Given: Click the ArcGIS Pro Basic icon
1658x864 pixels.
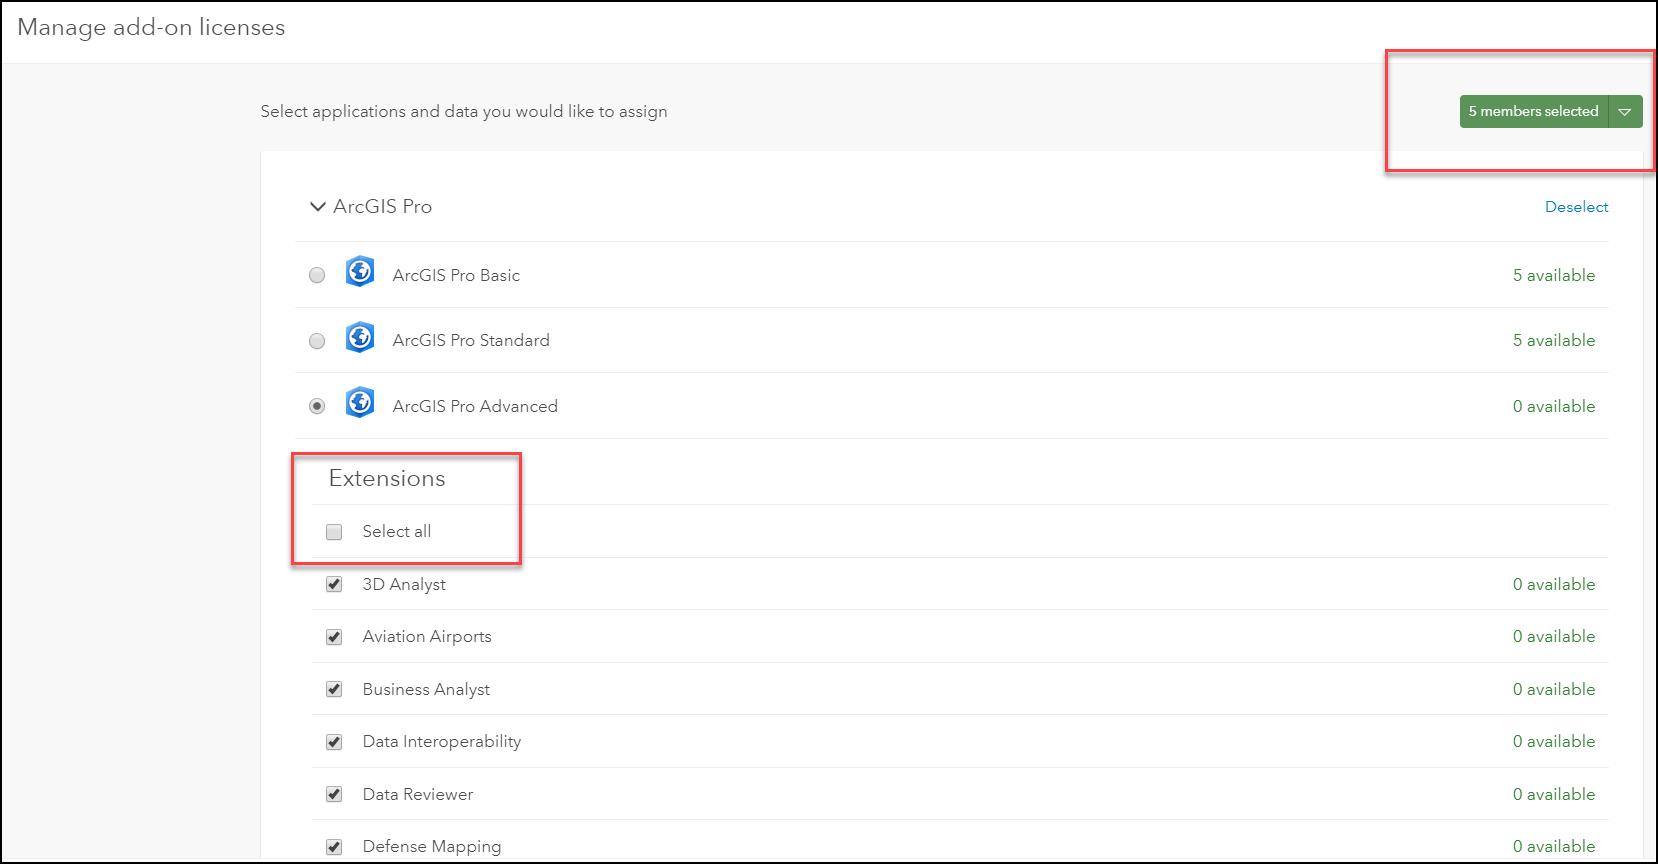Looking at the screenshot, I should (360, 272).
